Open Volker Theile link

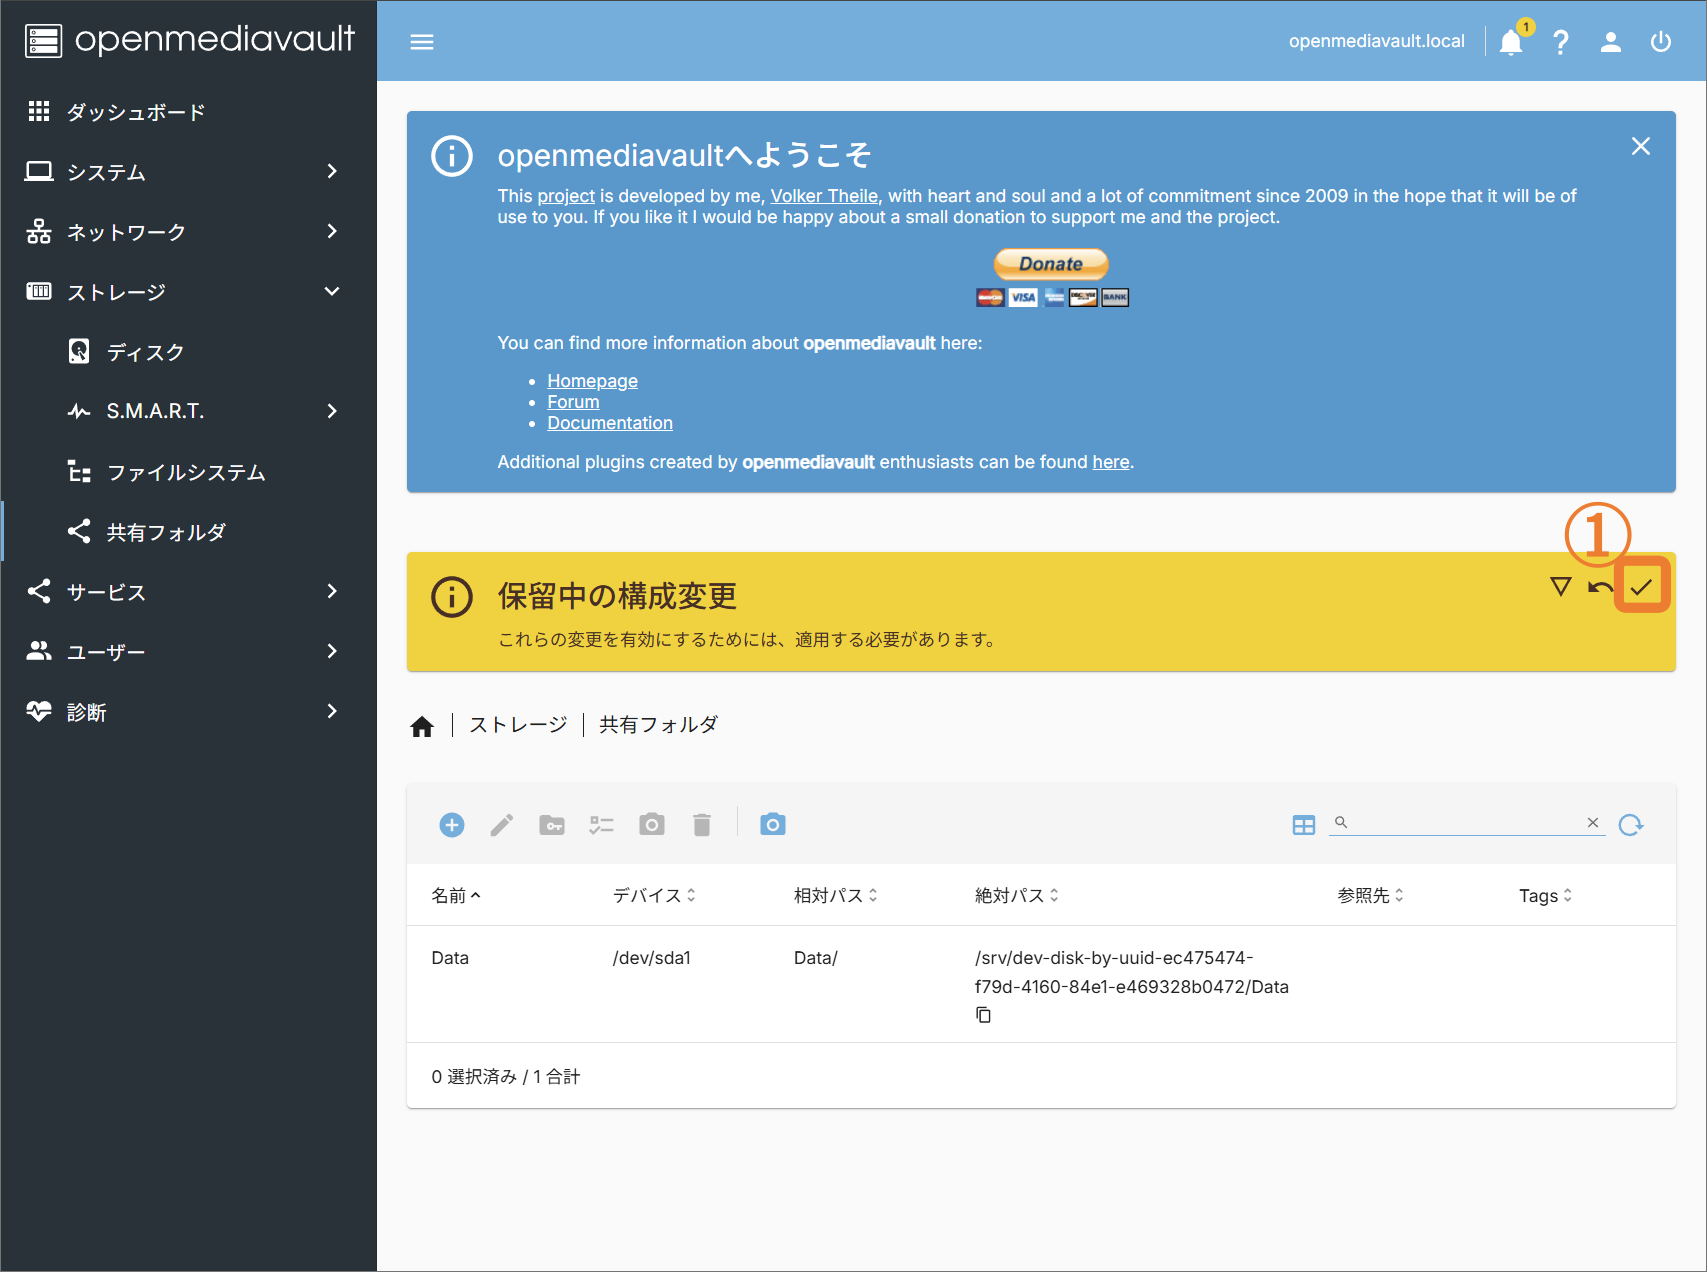click(824, 196)
